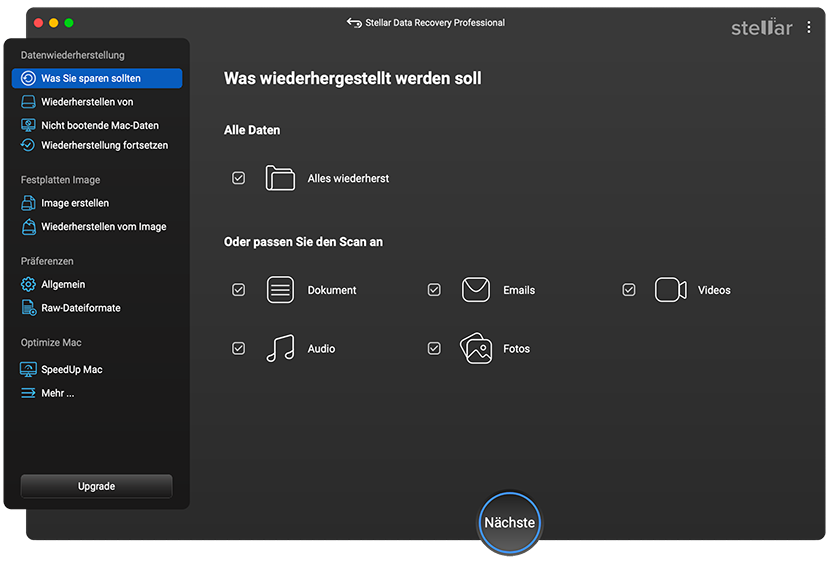Image resolution: width=831 pixels, height=568 pixels.
Task: Expand the Mehr ... sidebar entry
Action: (x=57, y=393)
